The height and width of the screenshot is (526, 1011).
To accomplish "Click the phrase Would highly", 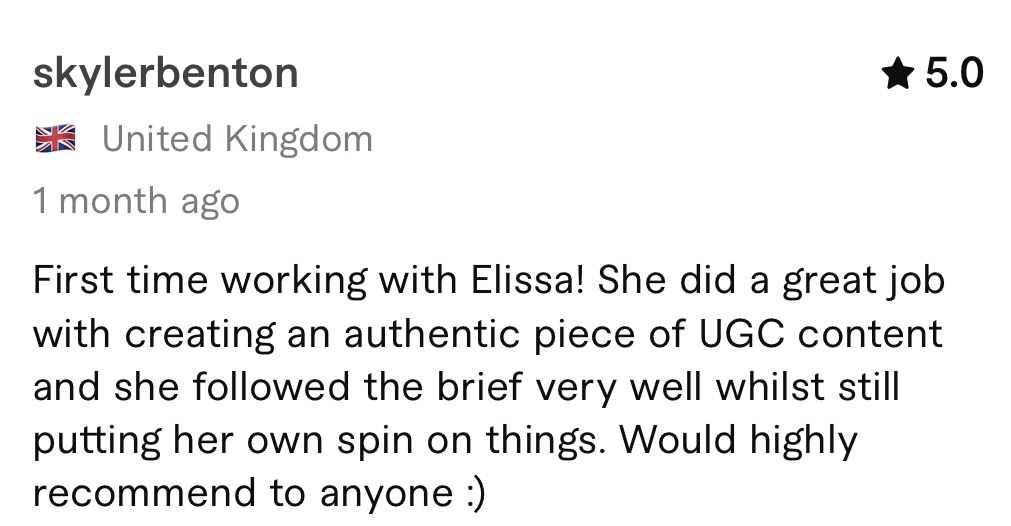I will point(738,441).
